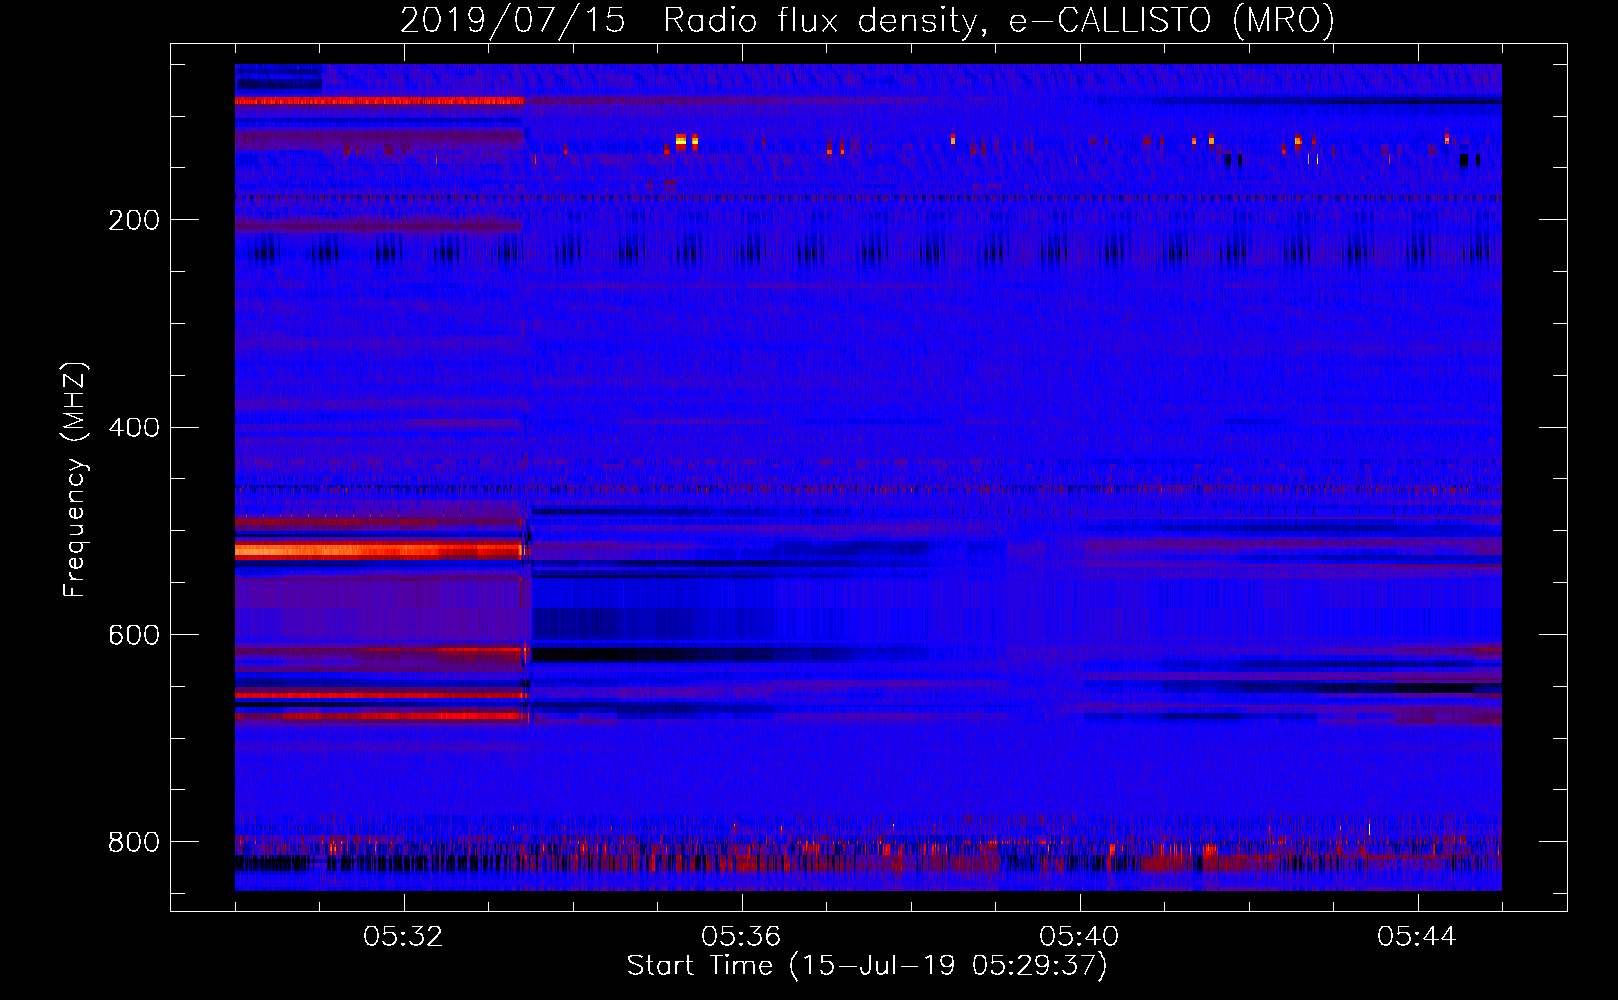The image size is (1618, 1000).
Task: Click the 400 frequency tick label
Action: pos(134,428)
